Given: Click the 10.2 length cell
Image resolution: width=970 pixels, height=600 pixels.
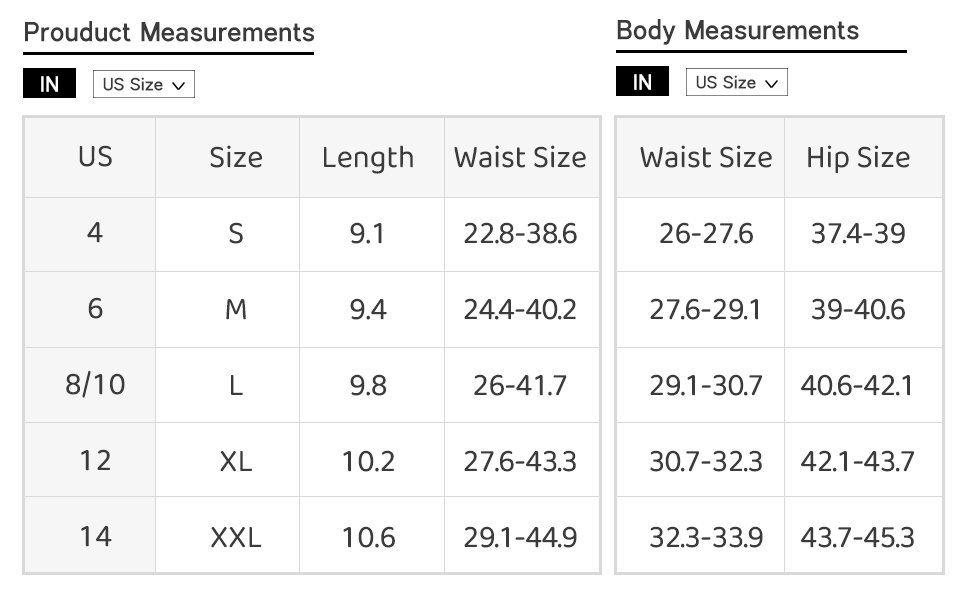Looking at the screenshot, I should (368, 461).
